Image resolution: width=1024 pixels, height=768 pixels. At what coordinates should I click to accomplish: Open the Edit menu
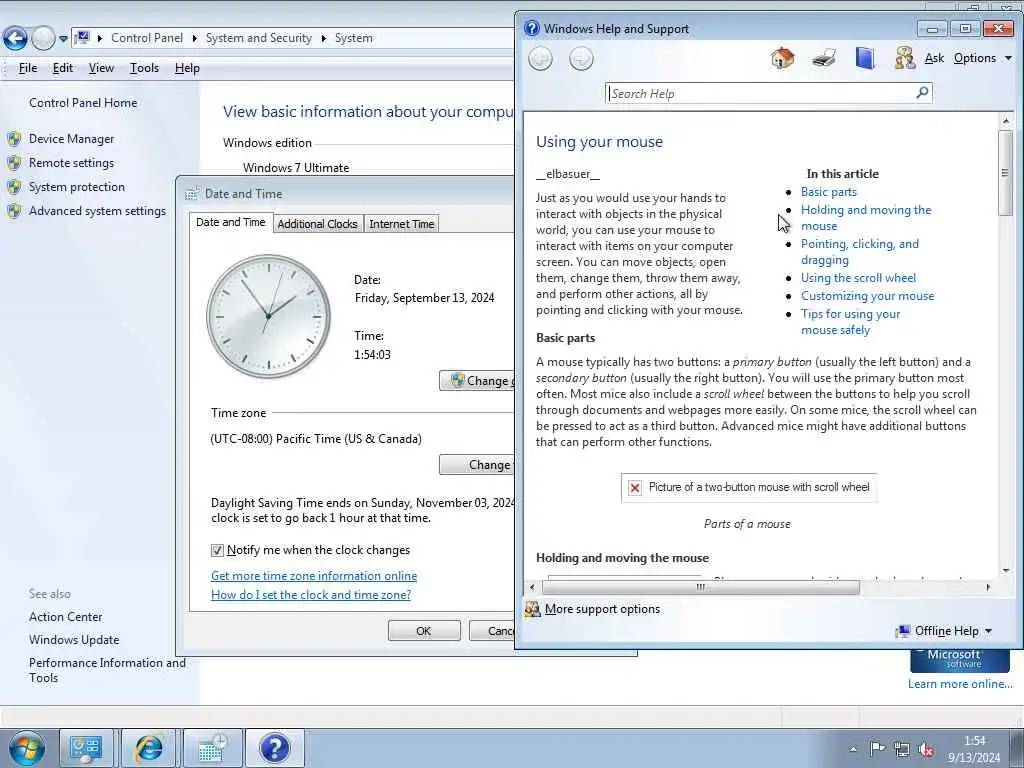pyautogui.click(x=63, y=68)
